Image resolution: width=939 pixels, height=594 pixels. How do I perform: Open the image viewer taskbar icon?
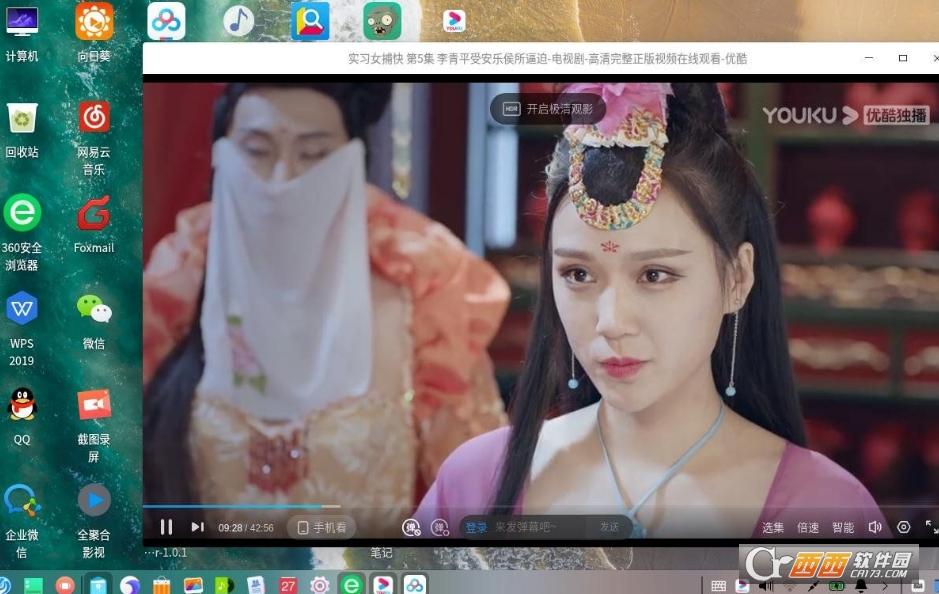tap(193, 585)
